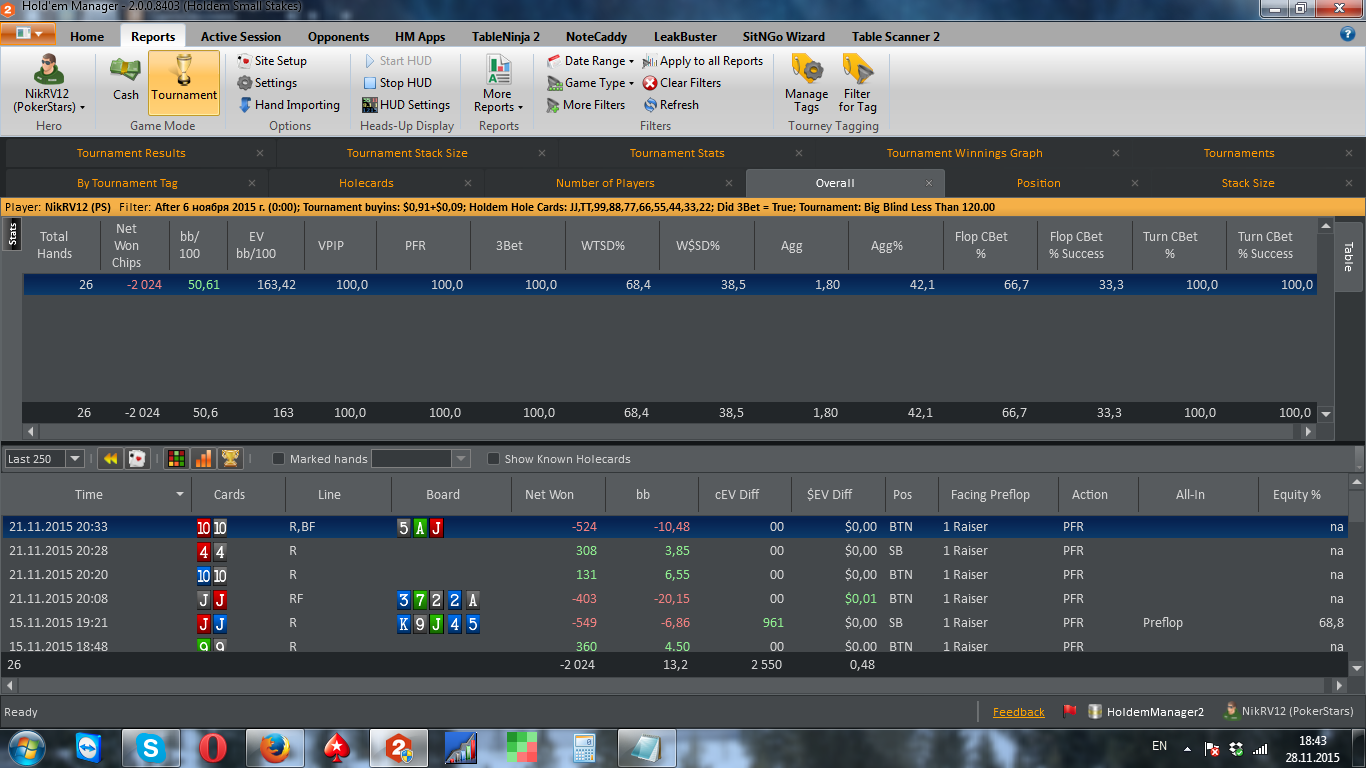Open Site Setup options

272,61
